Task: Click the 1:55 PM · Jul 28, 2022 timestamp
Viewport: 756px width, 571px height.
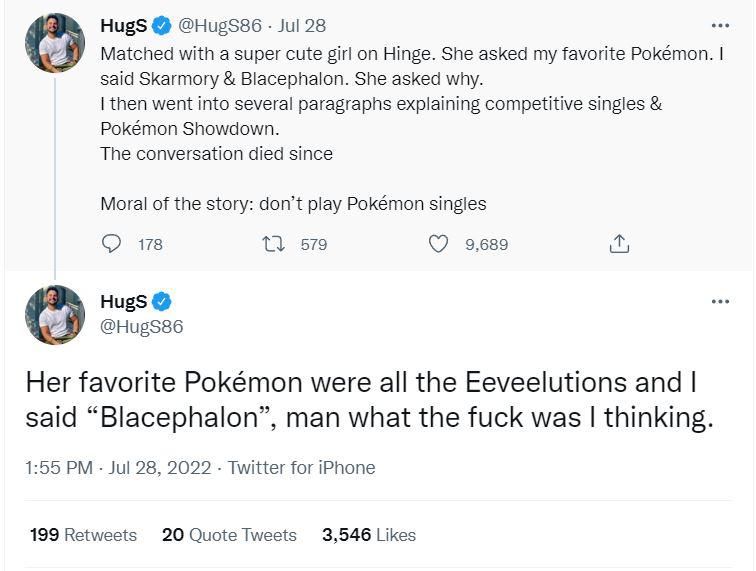Action: coord(118,467)
